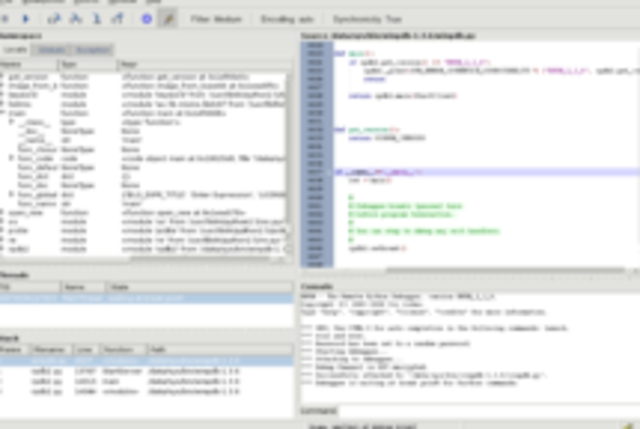
Task: Click the Go (blue play arrow) icon
Action: pyautogui.click(x=26, y=19)
